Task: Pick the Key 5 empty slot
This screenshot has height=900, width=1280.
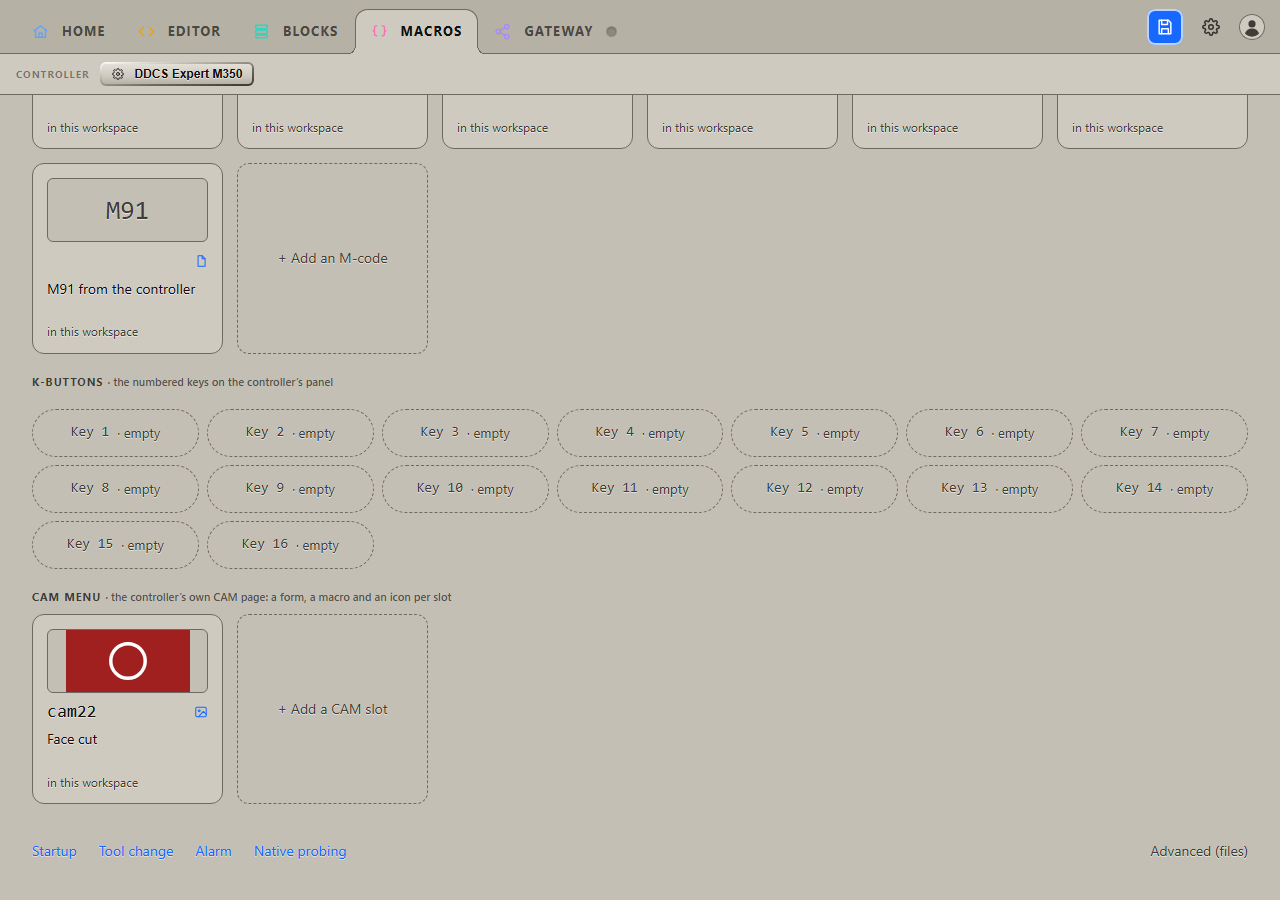Action: (814, 433)
